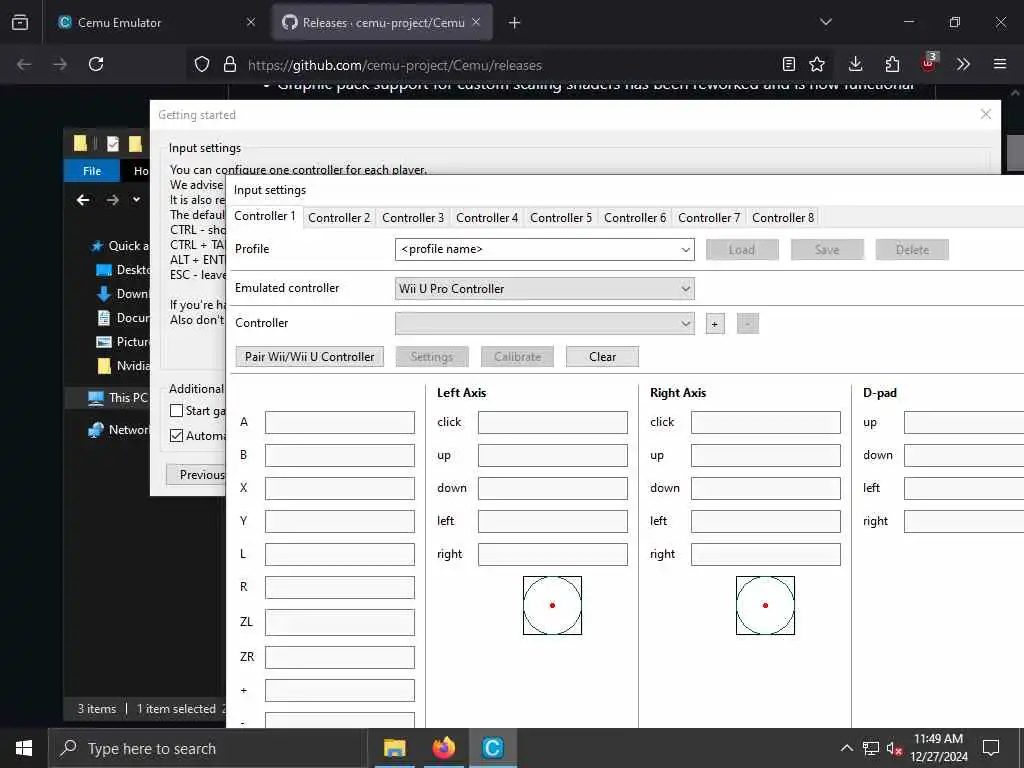Switch to Cemu from the taskbar

pyautogui.click(x=493, y=748)
